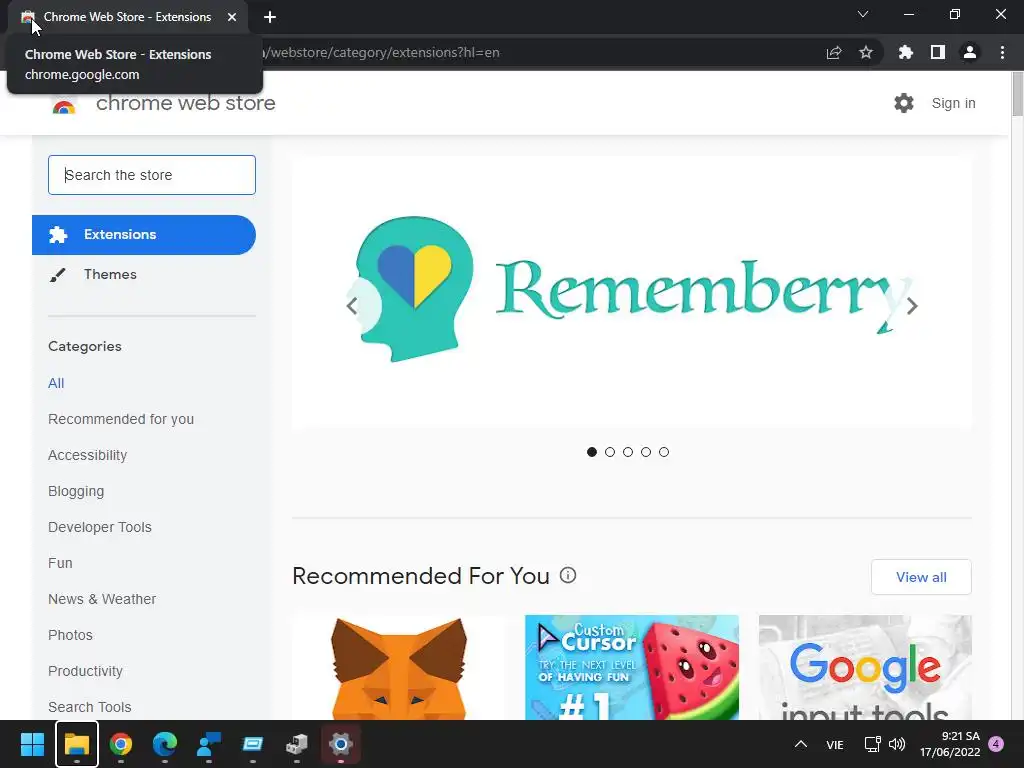This screenshot has width=1024, height=768.
Task: Open the Chrome profile avatar icon
Action: coord(970,52)
